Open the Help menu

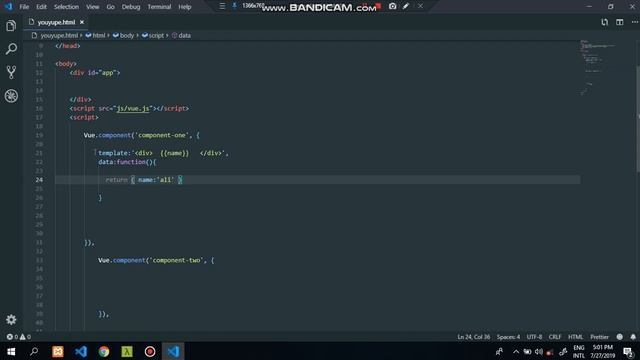coord(184,7)
